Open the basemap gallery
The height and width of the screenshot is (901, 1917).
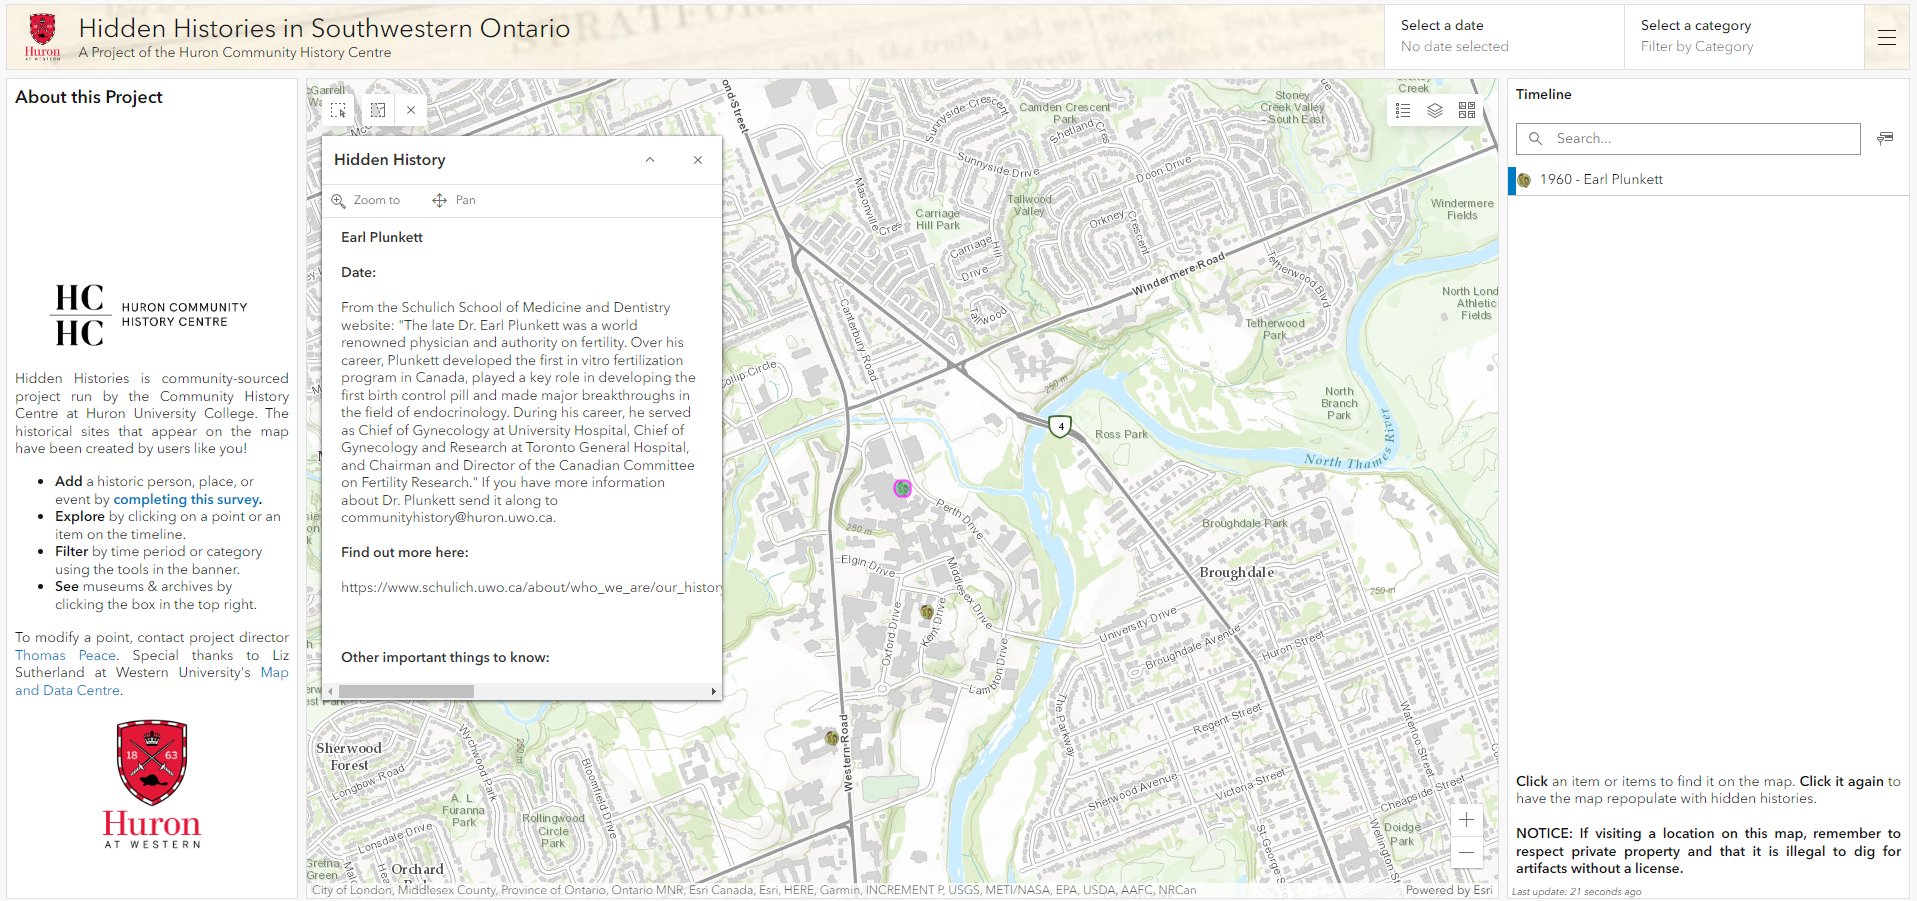[1467, 110]
